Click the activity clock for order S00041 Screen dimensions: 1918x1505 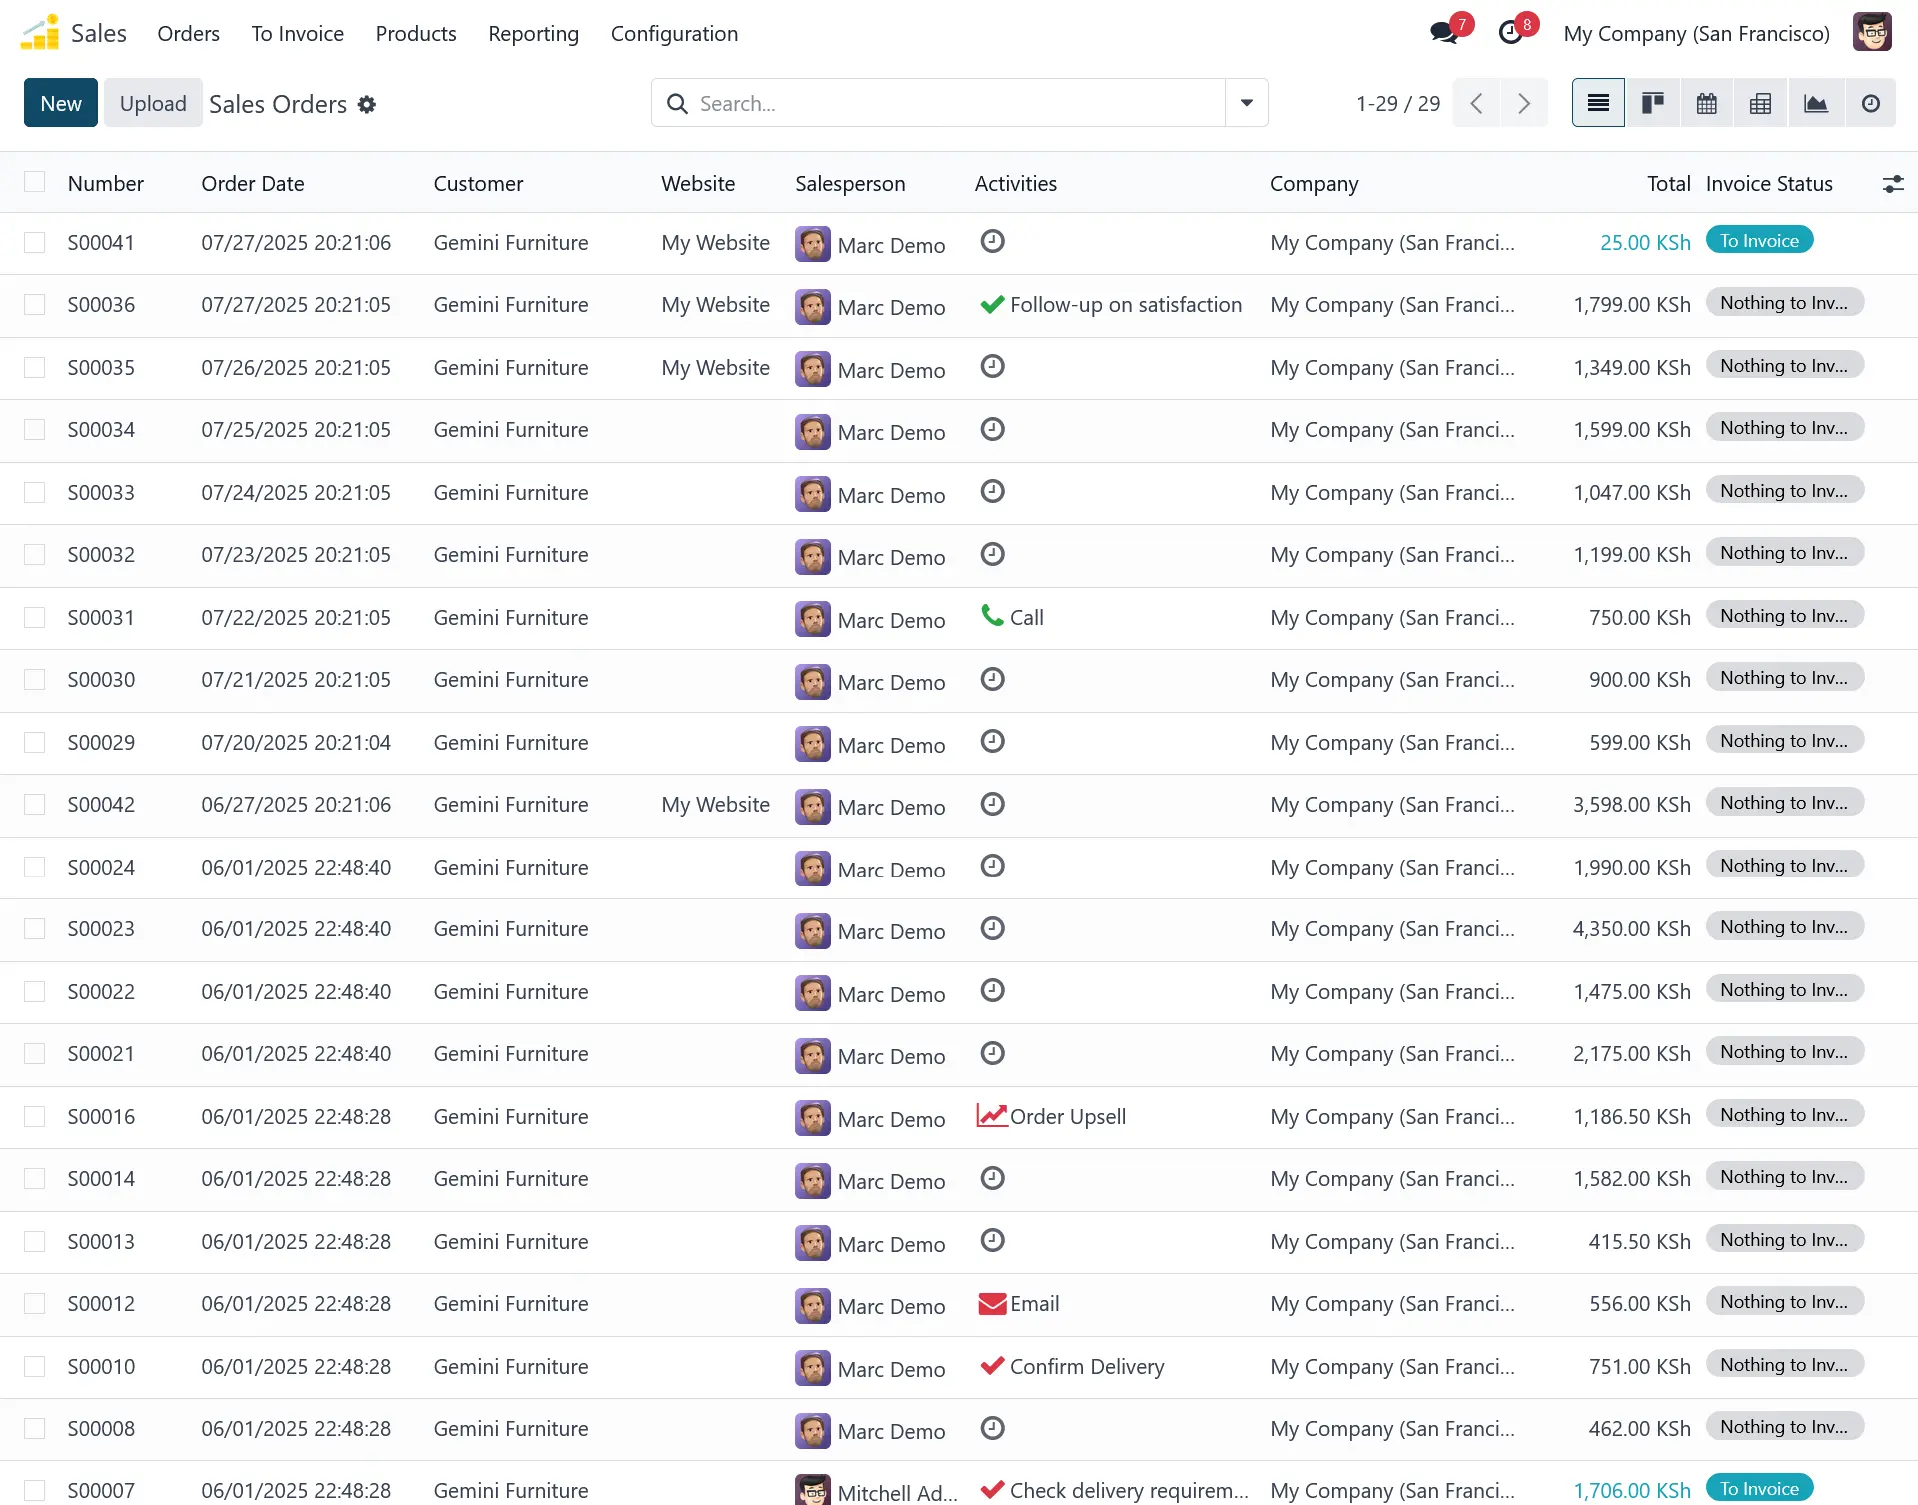pos(992,242)
